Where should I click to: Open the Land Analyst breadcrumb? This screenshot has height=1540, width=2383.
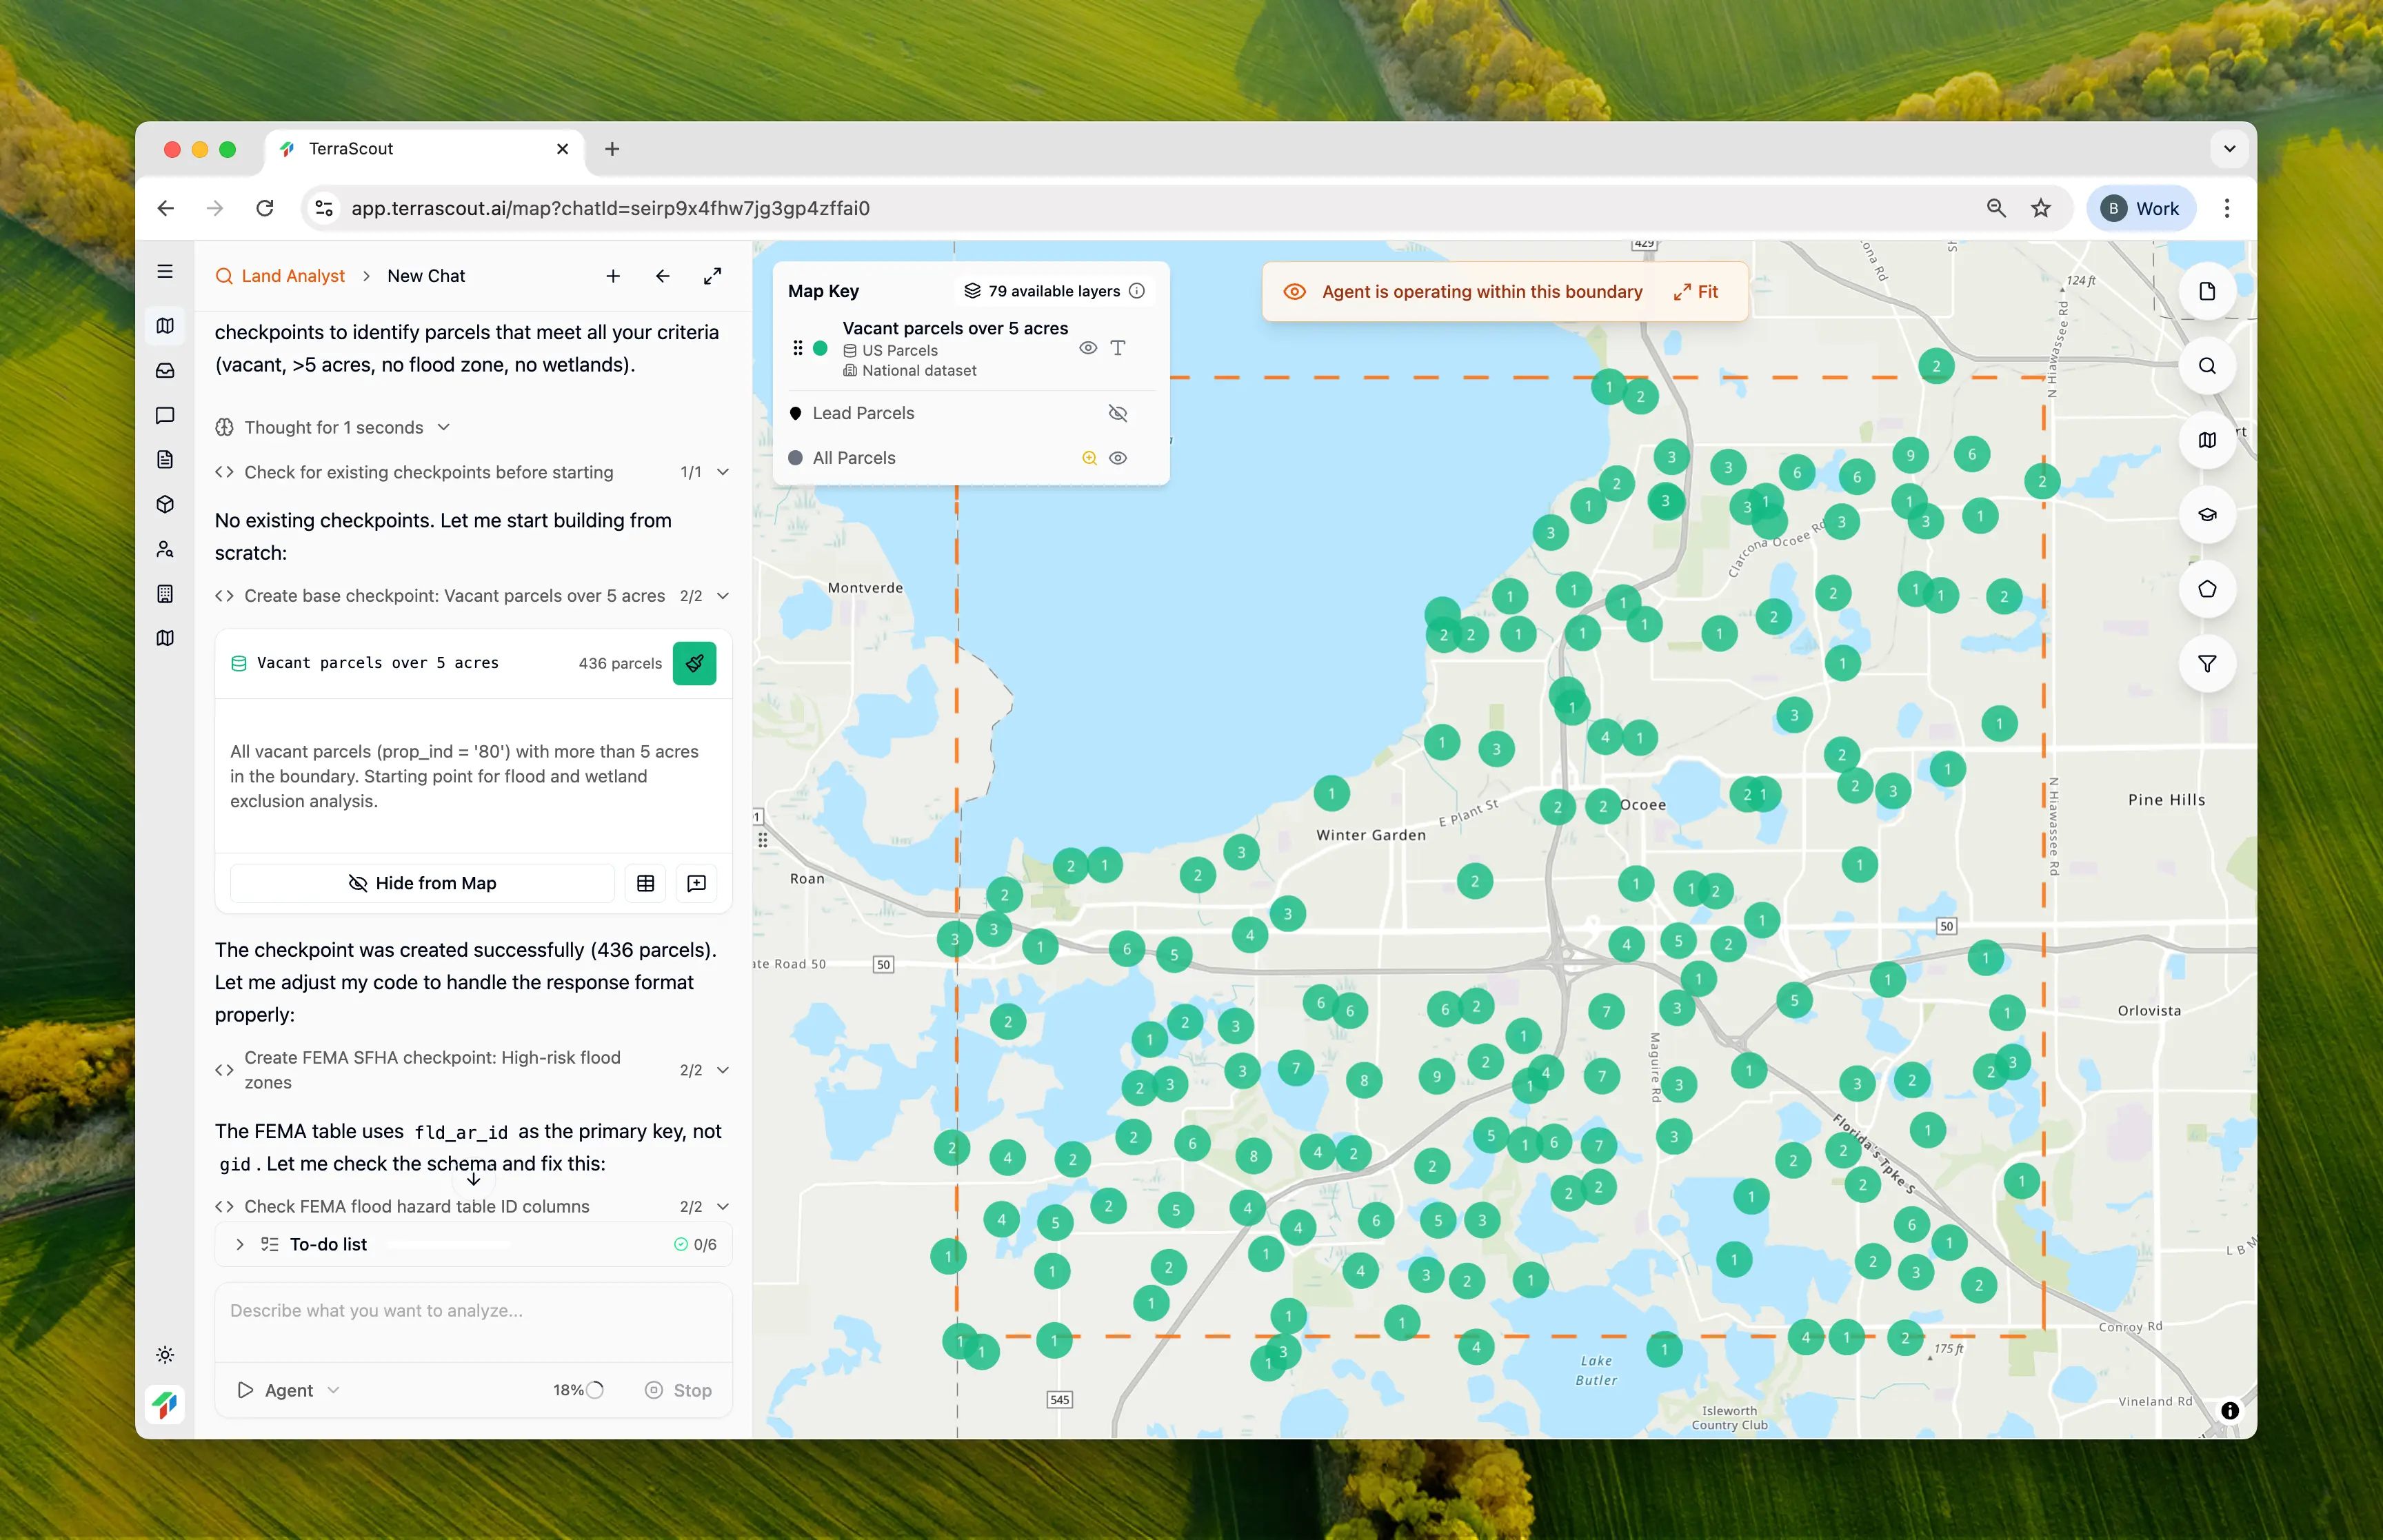[292, 276]
